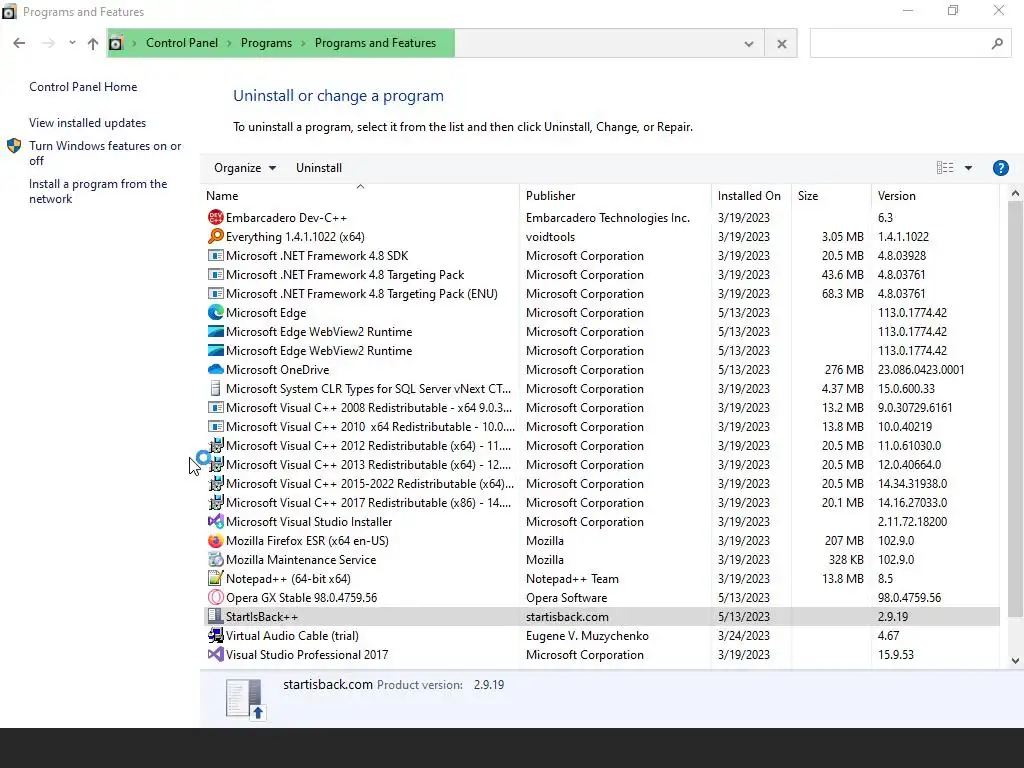This screenshot has height=768, width=1024.
Task: Expand chevron after Control Panel breadcrumb
Action: (x=229, y=43)
